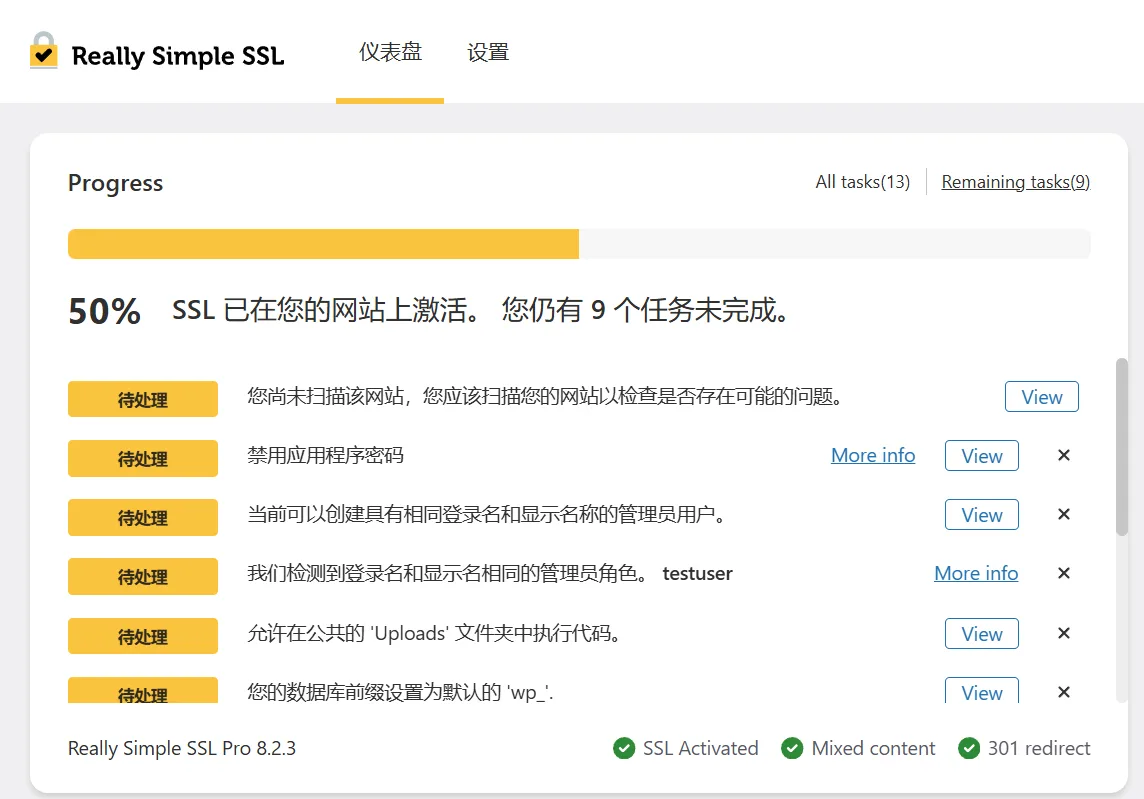
Task: Dismiss the testuser admin role task
Action: click(1064, 574)
